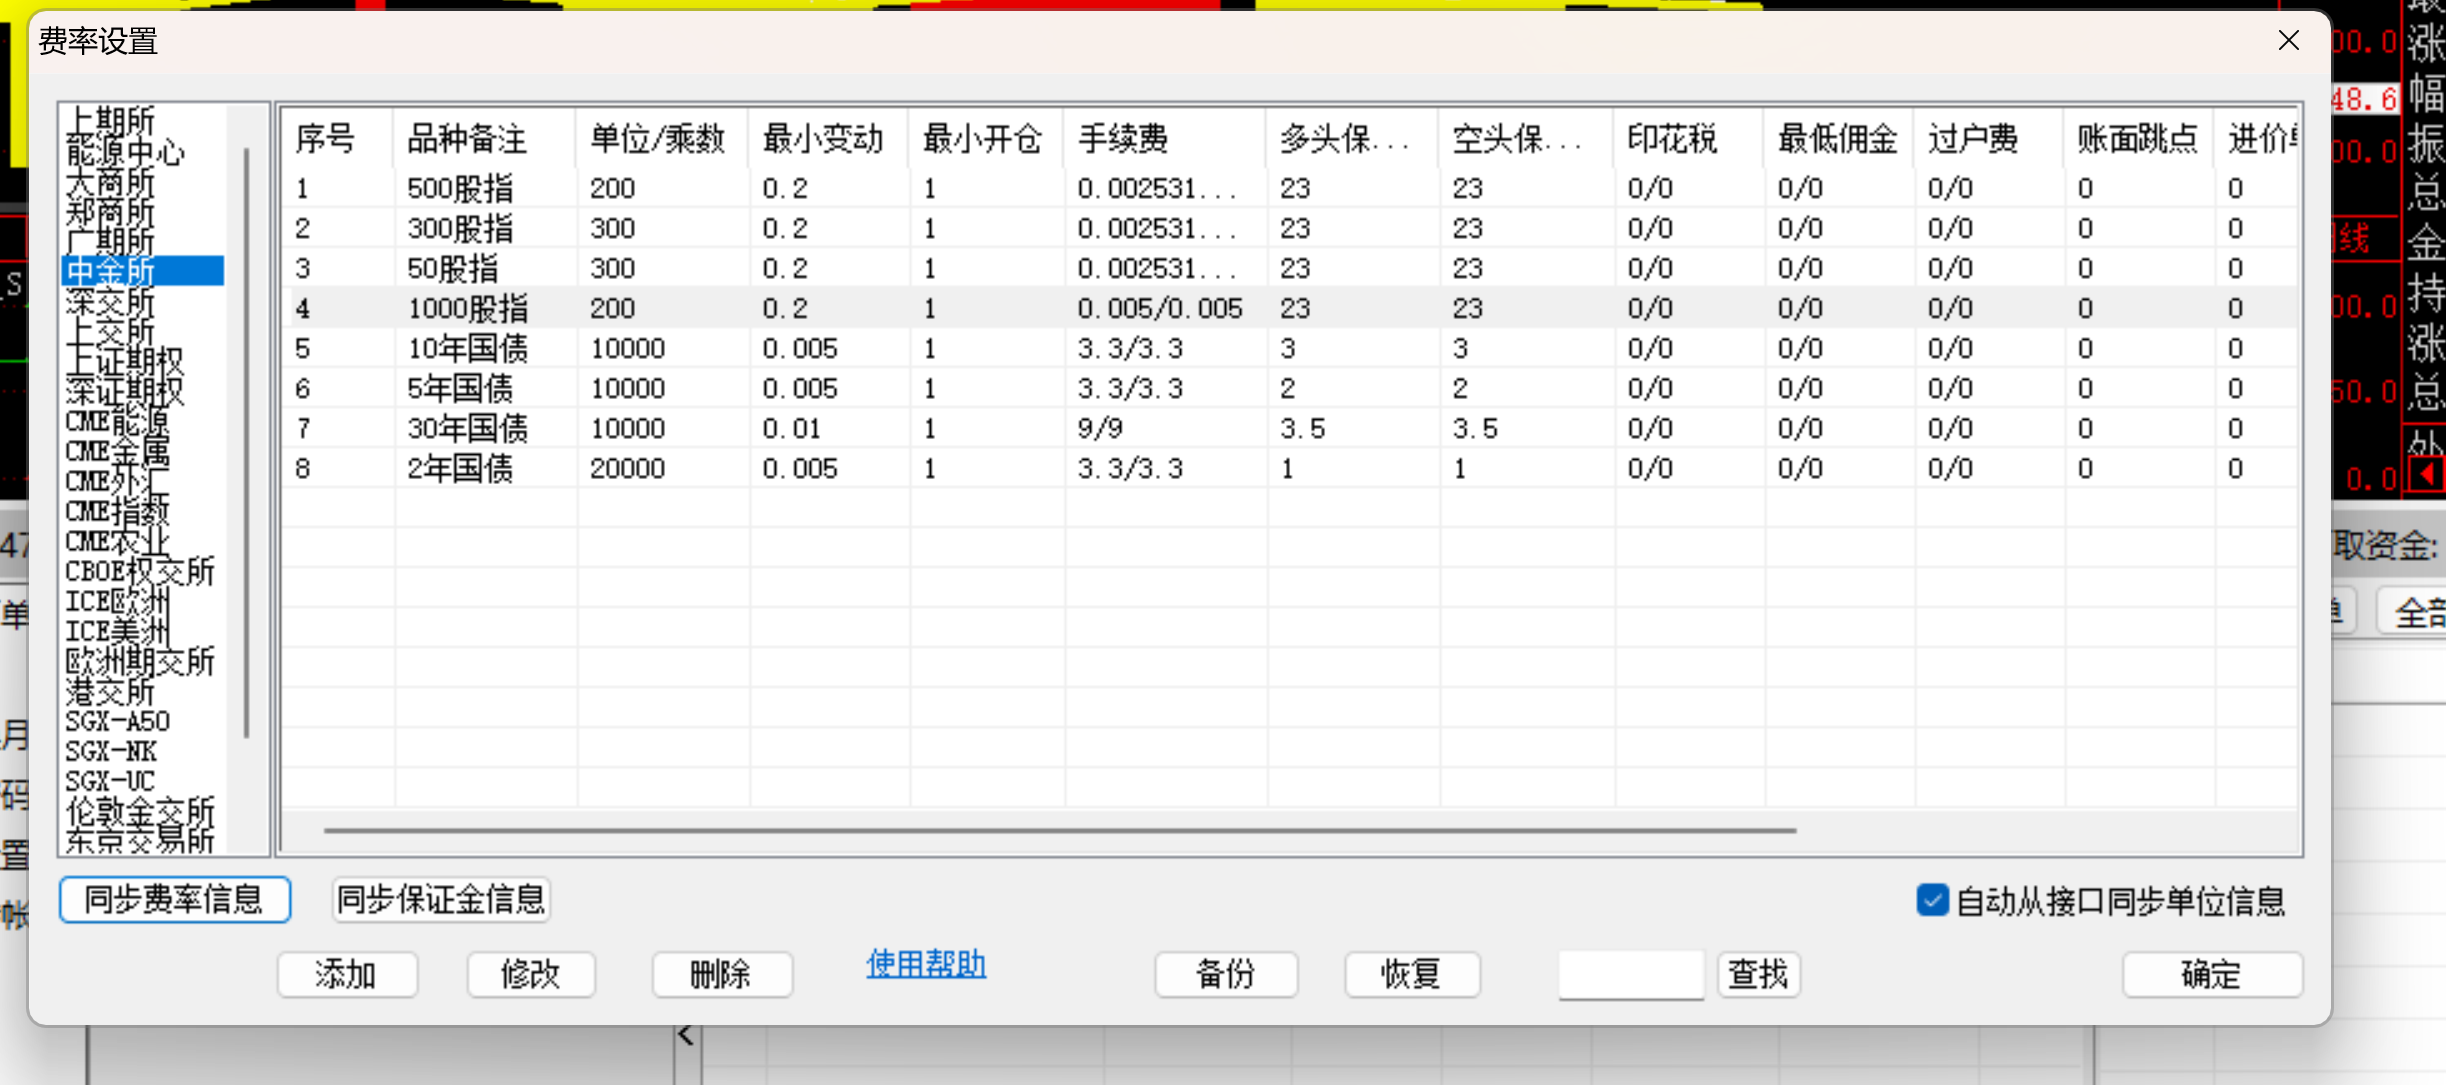Toggle 自动从接口同步单位信息 checkbox
Image resolution: width=2446 pixels, height=1085 pixels.
(x=1932, y=900)
